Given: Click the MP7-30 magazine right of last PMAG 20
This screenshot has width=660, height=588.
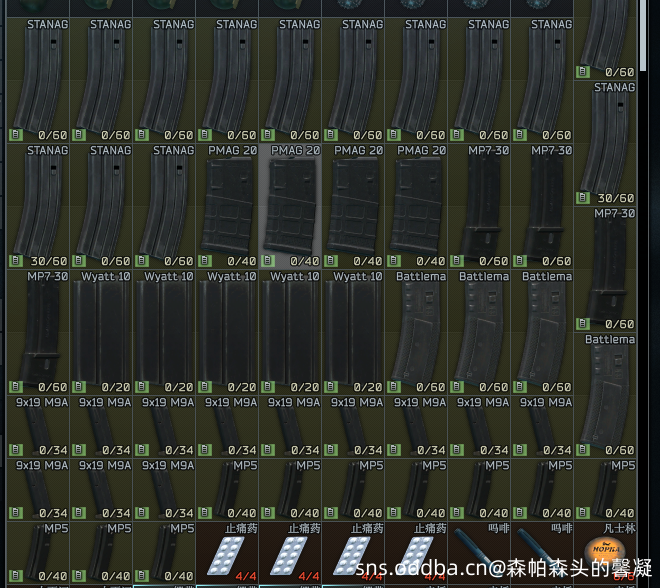Looking at the screenshot, I should [x=479, y=205].
